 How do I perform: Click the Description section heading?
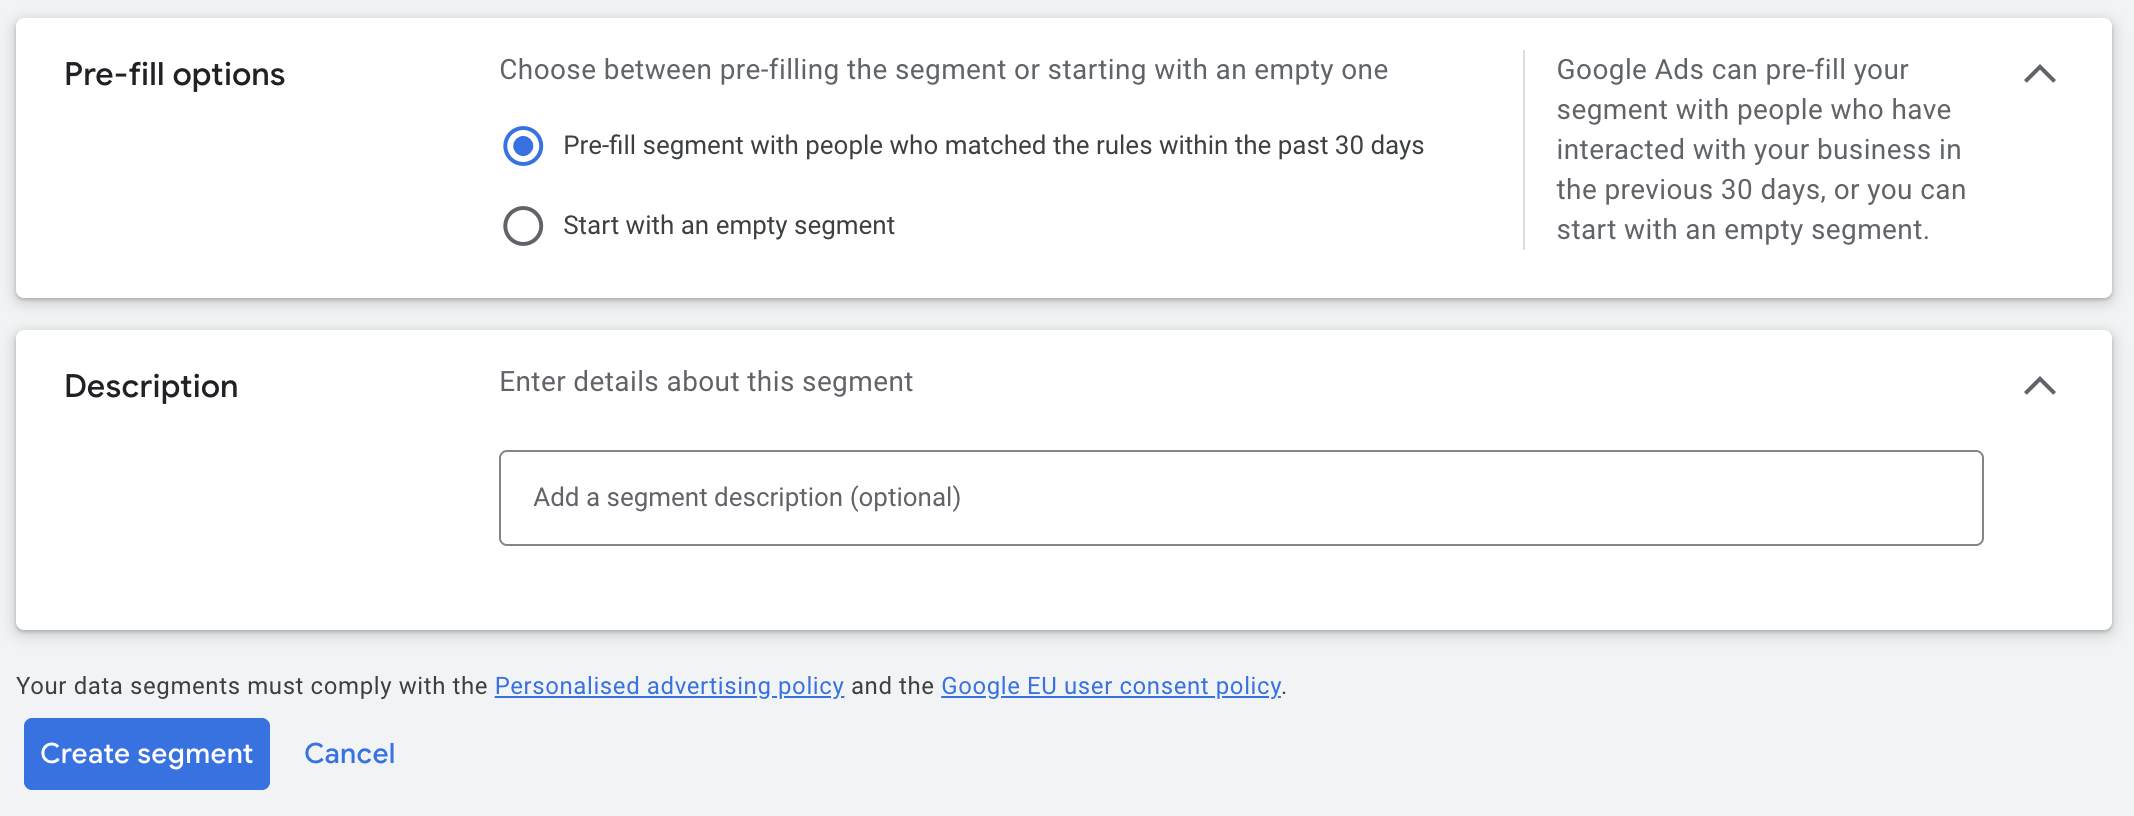[x=151, y=386]
